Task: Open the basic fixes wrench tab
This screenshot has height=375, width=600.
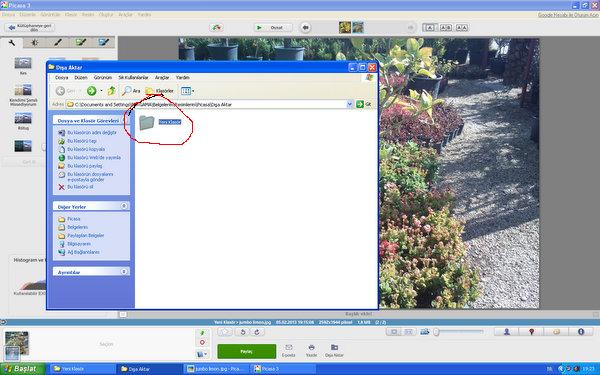Action: click(x=12, y=42)
